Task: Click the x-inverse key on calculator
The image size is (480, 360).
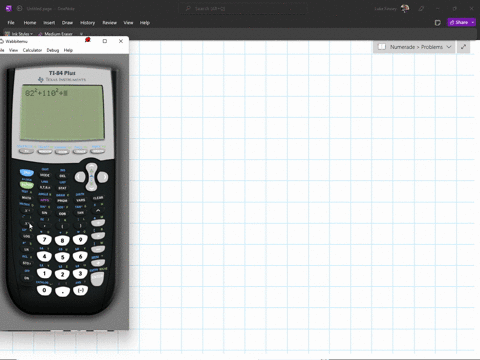Action: point(27,211)
